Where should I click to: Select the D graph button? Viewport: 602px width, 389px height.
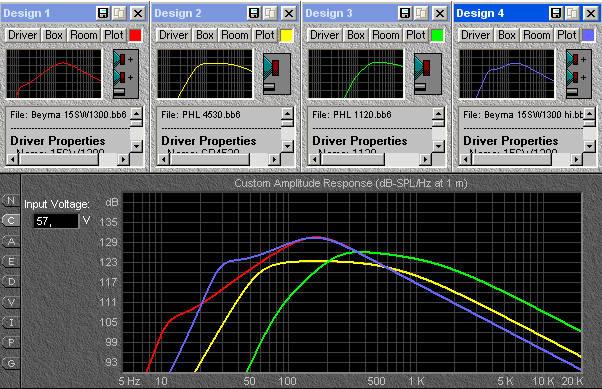(11, 281)
